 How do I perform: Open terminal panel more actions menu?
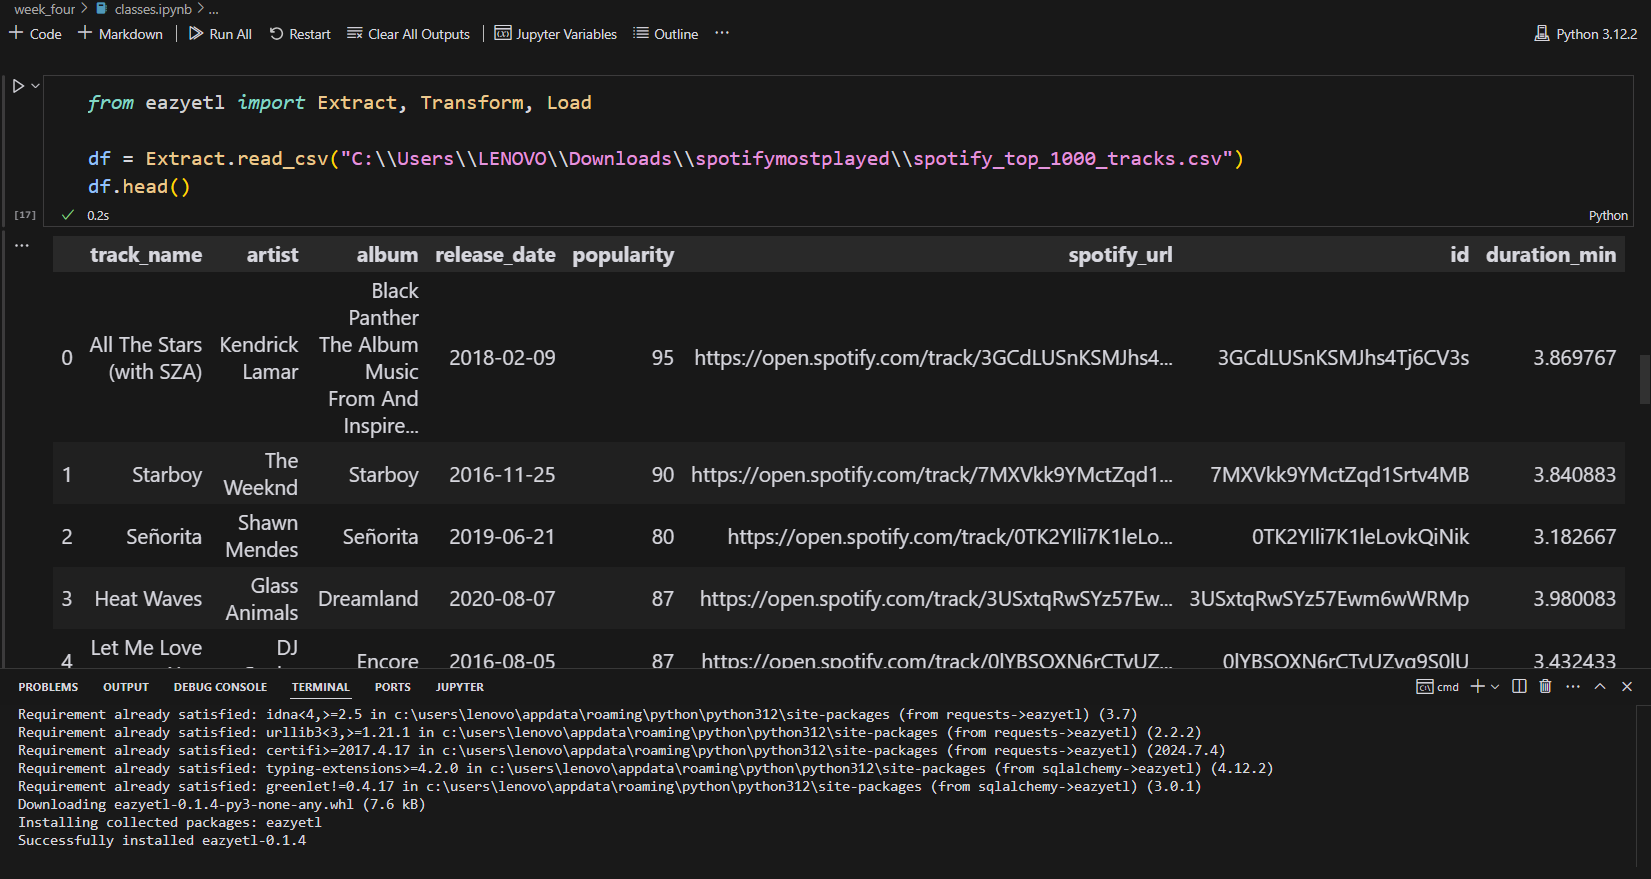(1573, 686)
